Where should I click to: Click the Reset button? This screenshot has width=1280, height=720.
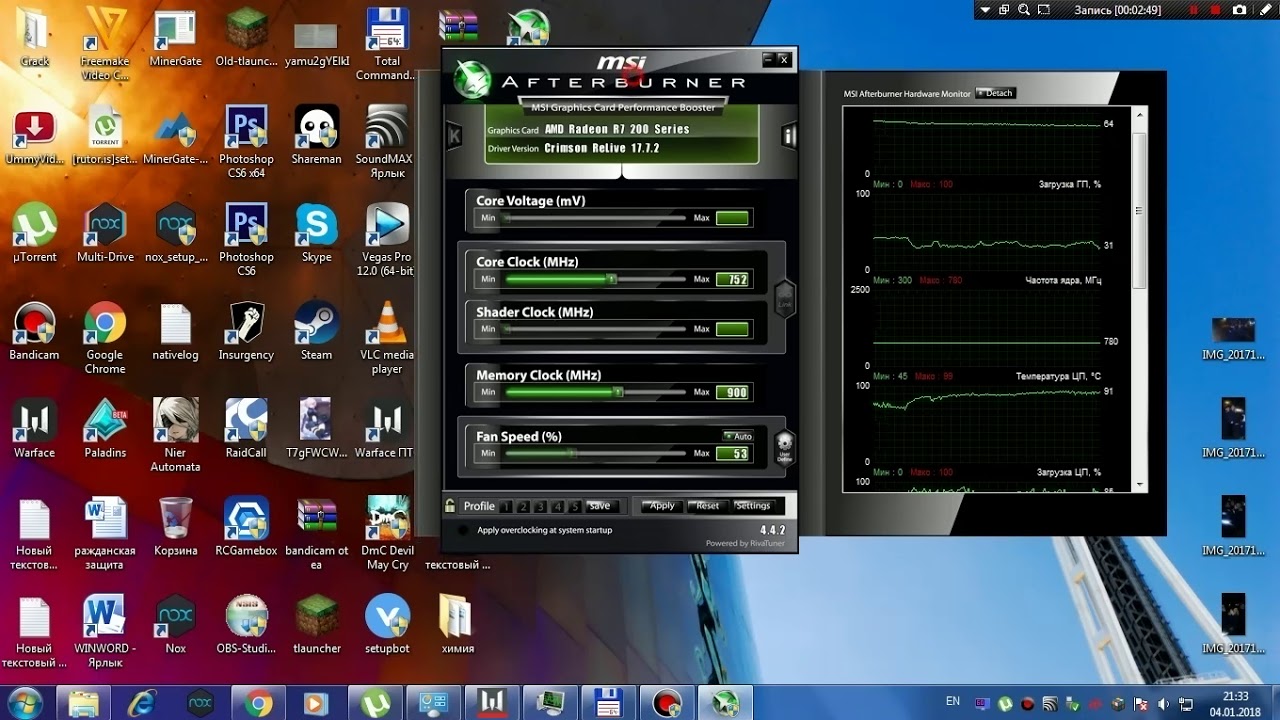point(708,506)
